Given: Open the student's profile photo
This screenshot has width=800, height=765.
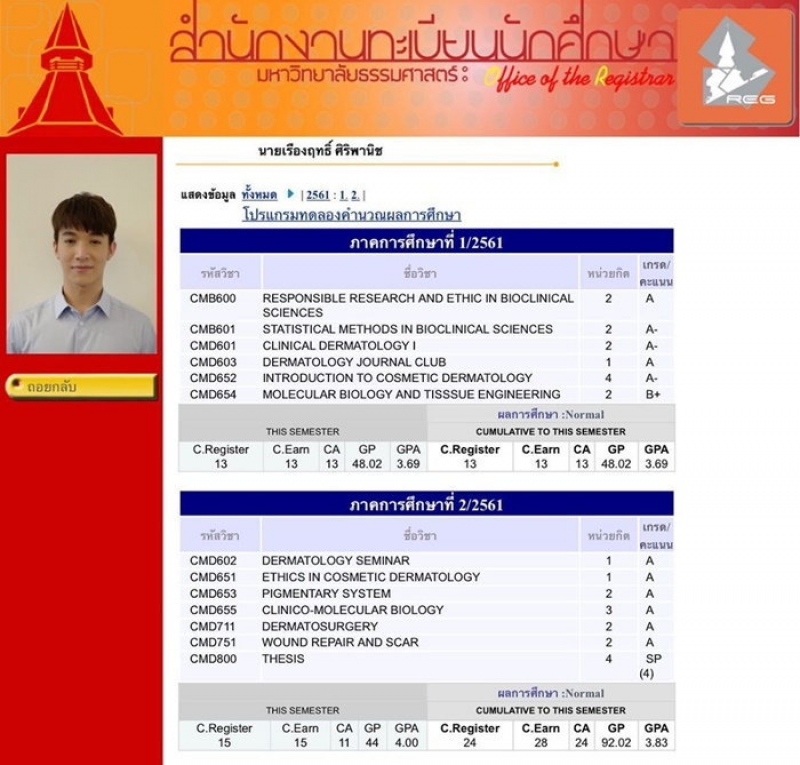Looking at the screenshot, I should pyautogui.click(x=82, y=254).
